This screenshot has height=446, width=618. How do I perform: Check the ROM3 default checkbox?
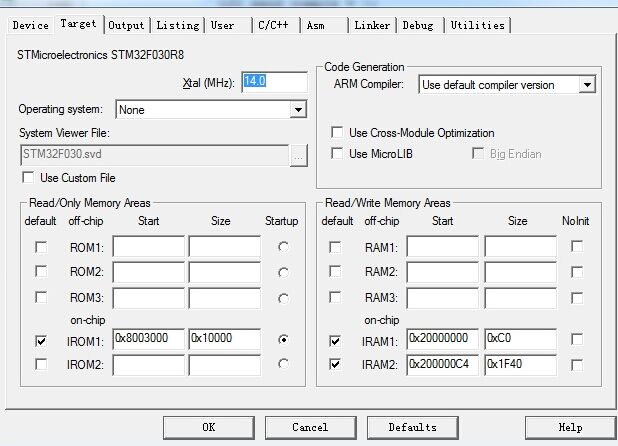[x=41, y=297]
